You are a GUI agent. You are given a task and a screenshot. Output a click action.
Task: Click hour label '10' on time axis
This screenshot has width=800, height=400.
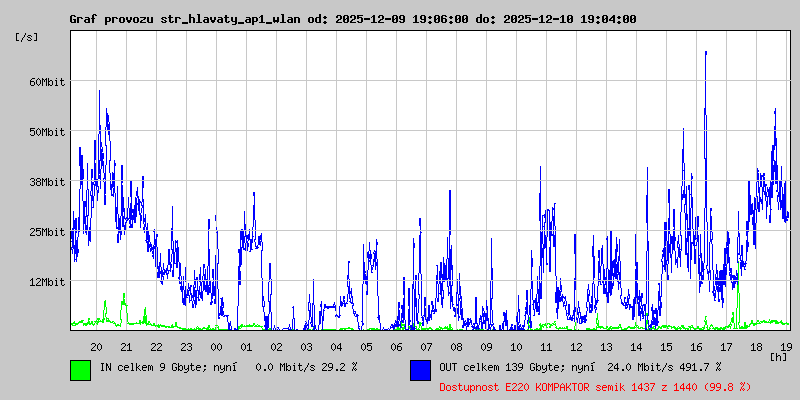pos(516,347)
